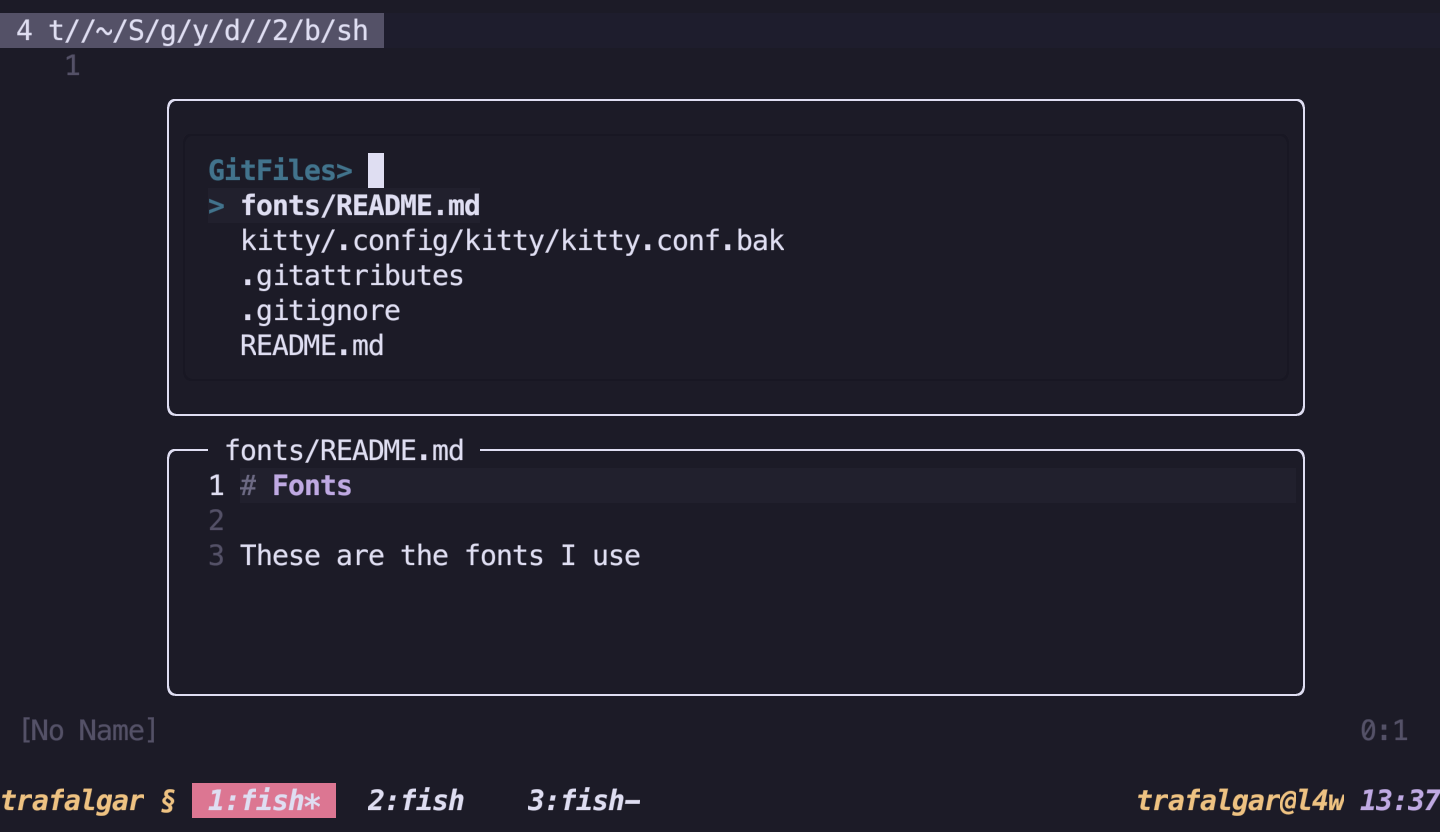1440x832 pixels.
Task: Open README.md from the GitFiles results
Action: 311,345
